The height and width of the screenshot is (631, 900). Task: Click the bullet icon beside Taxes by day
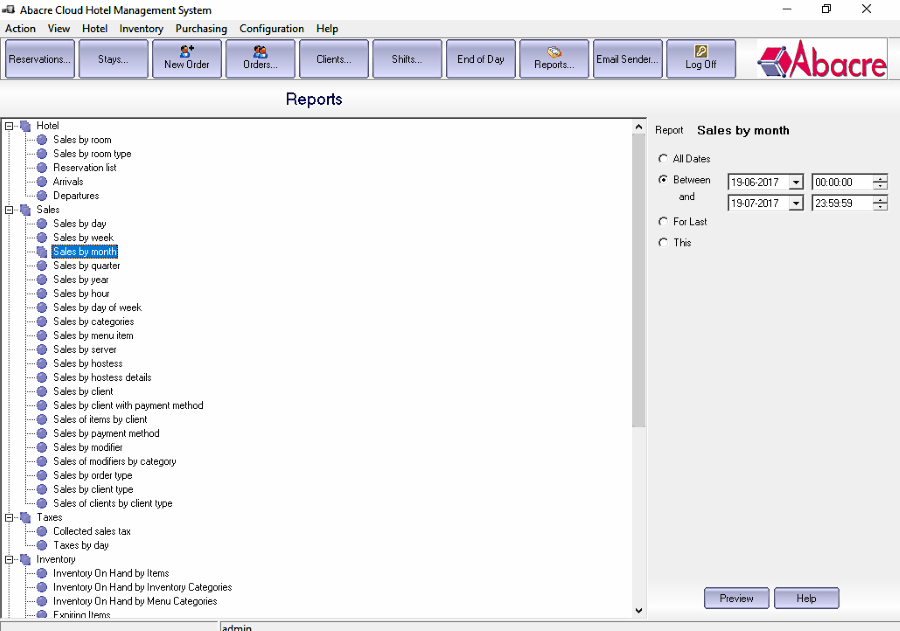(x=42, y=545)
